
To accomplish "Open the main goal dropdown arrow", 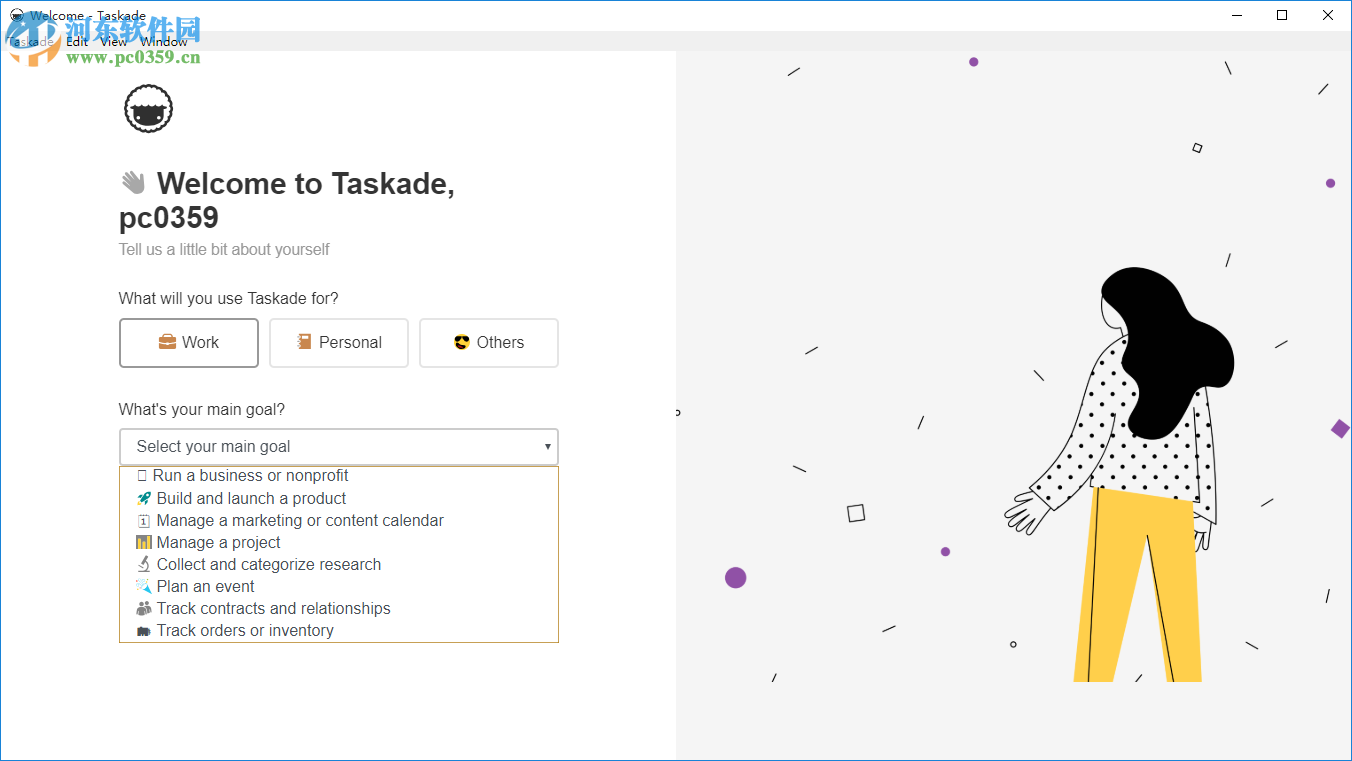I will coord(546,447).
